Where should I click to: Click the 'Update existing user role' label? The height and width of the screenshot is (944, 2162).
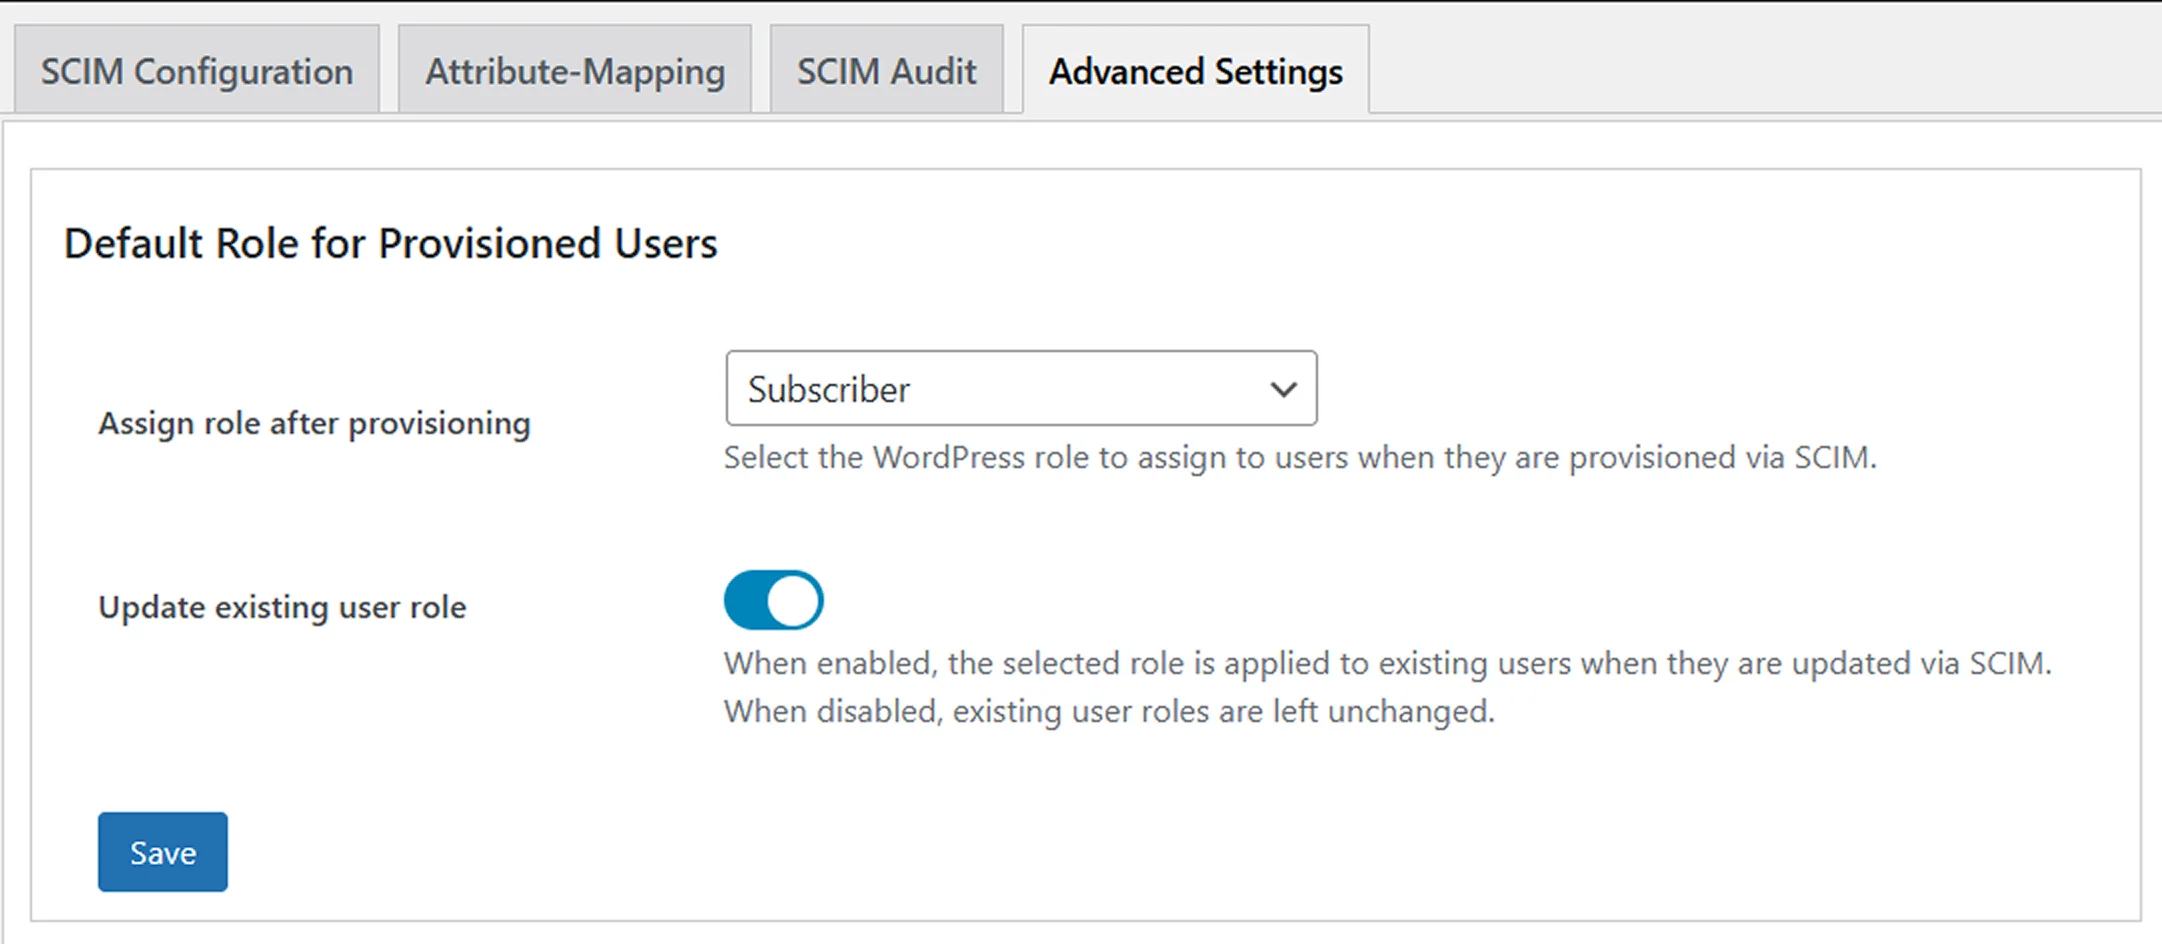coord(282,607)
